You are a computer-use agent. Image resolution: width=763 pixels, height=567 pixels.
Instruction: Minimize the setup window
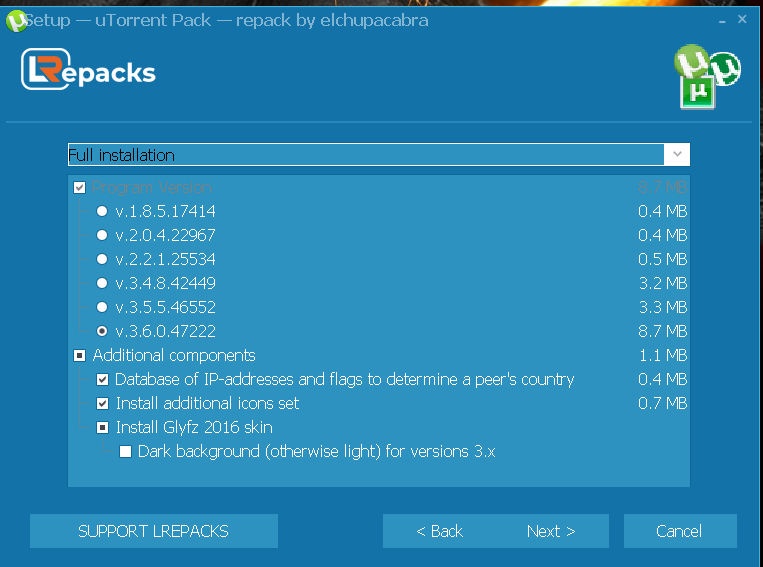click(722, 20)
